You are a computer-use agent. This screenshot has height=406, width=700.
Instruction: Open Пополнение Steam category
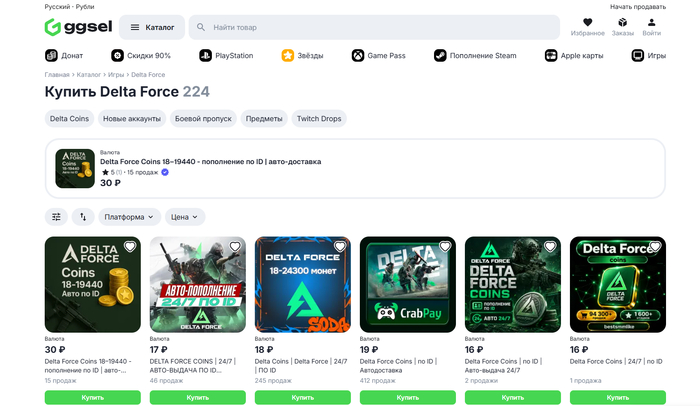[x=475, y=56]
